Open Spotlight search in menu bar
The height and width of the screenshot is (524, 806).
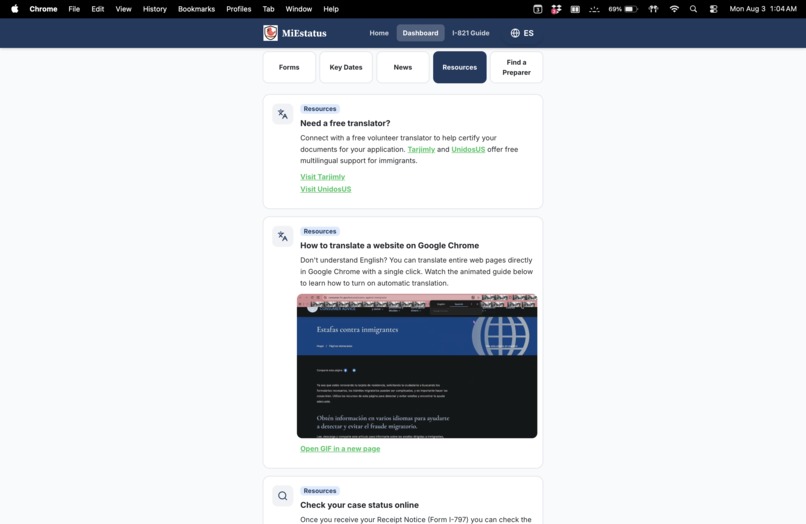(x=693, y=9)
